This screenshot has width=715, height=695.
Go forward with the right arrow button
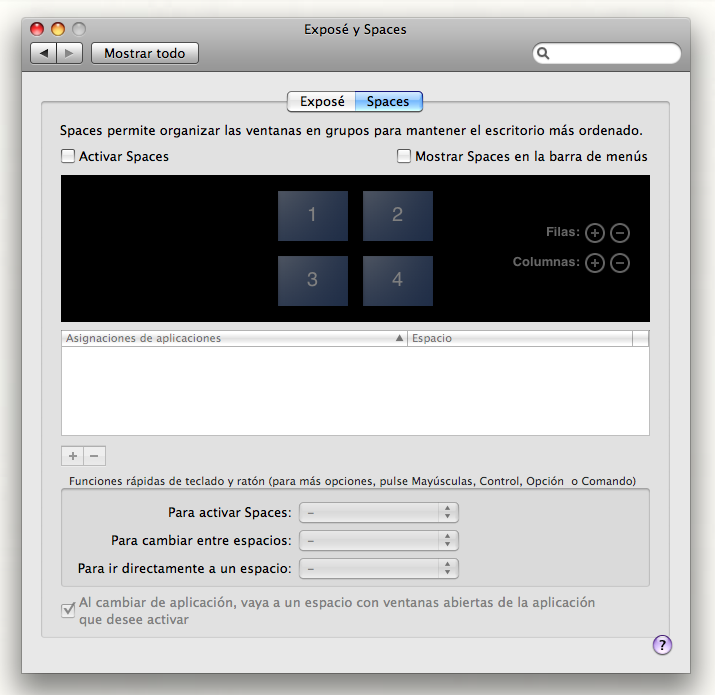pos(69,53)
